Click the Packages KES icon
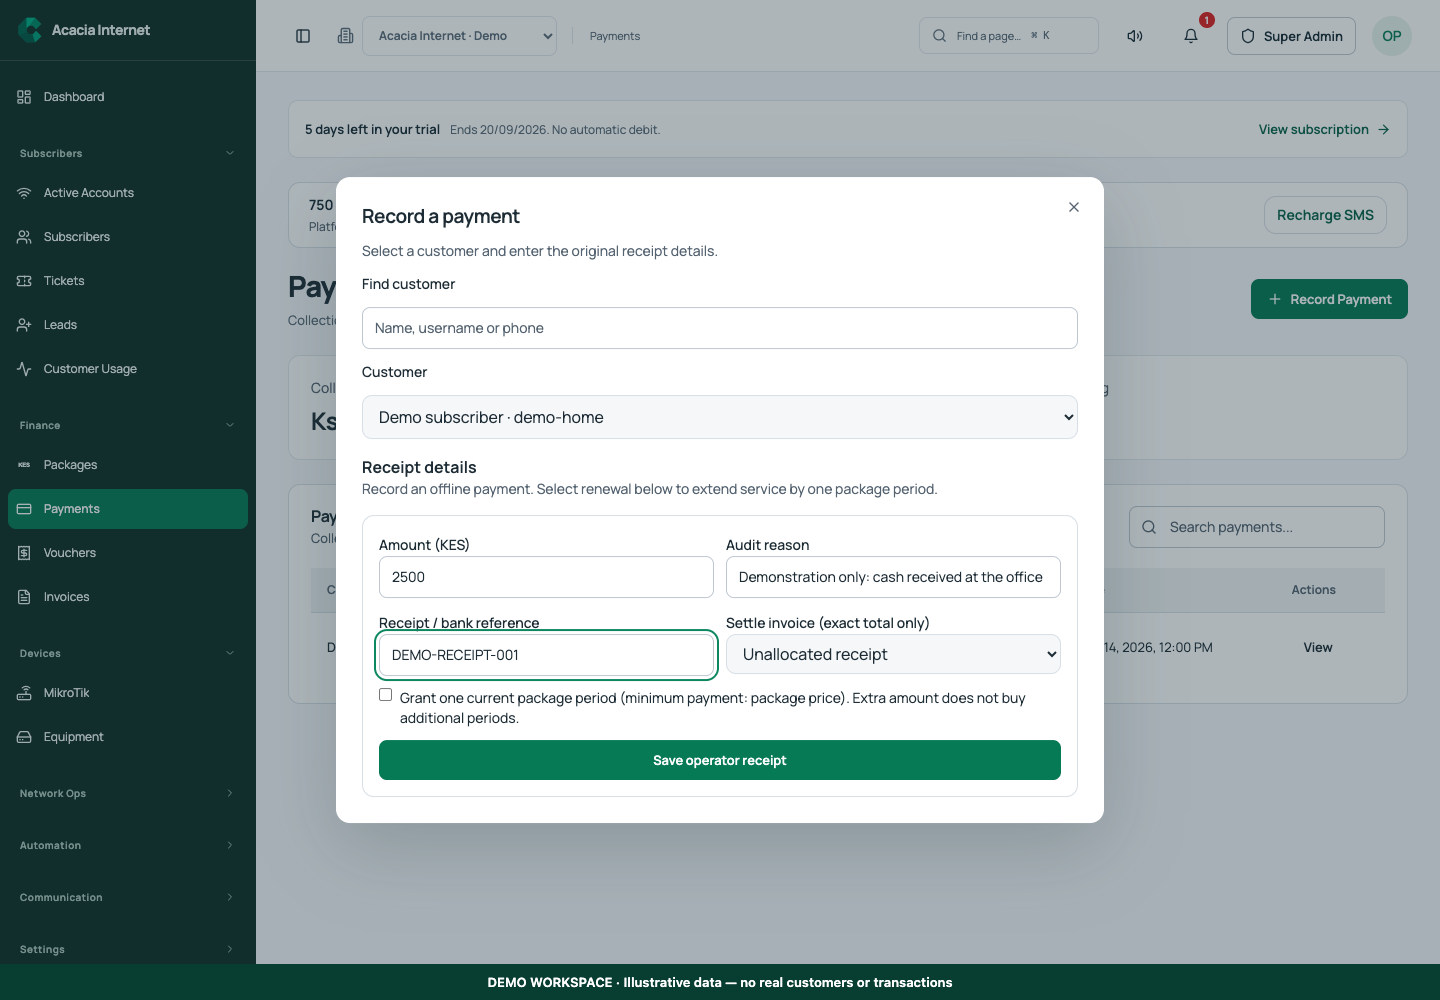The image size is (1440, 1000). tap(24, 465)
